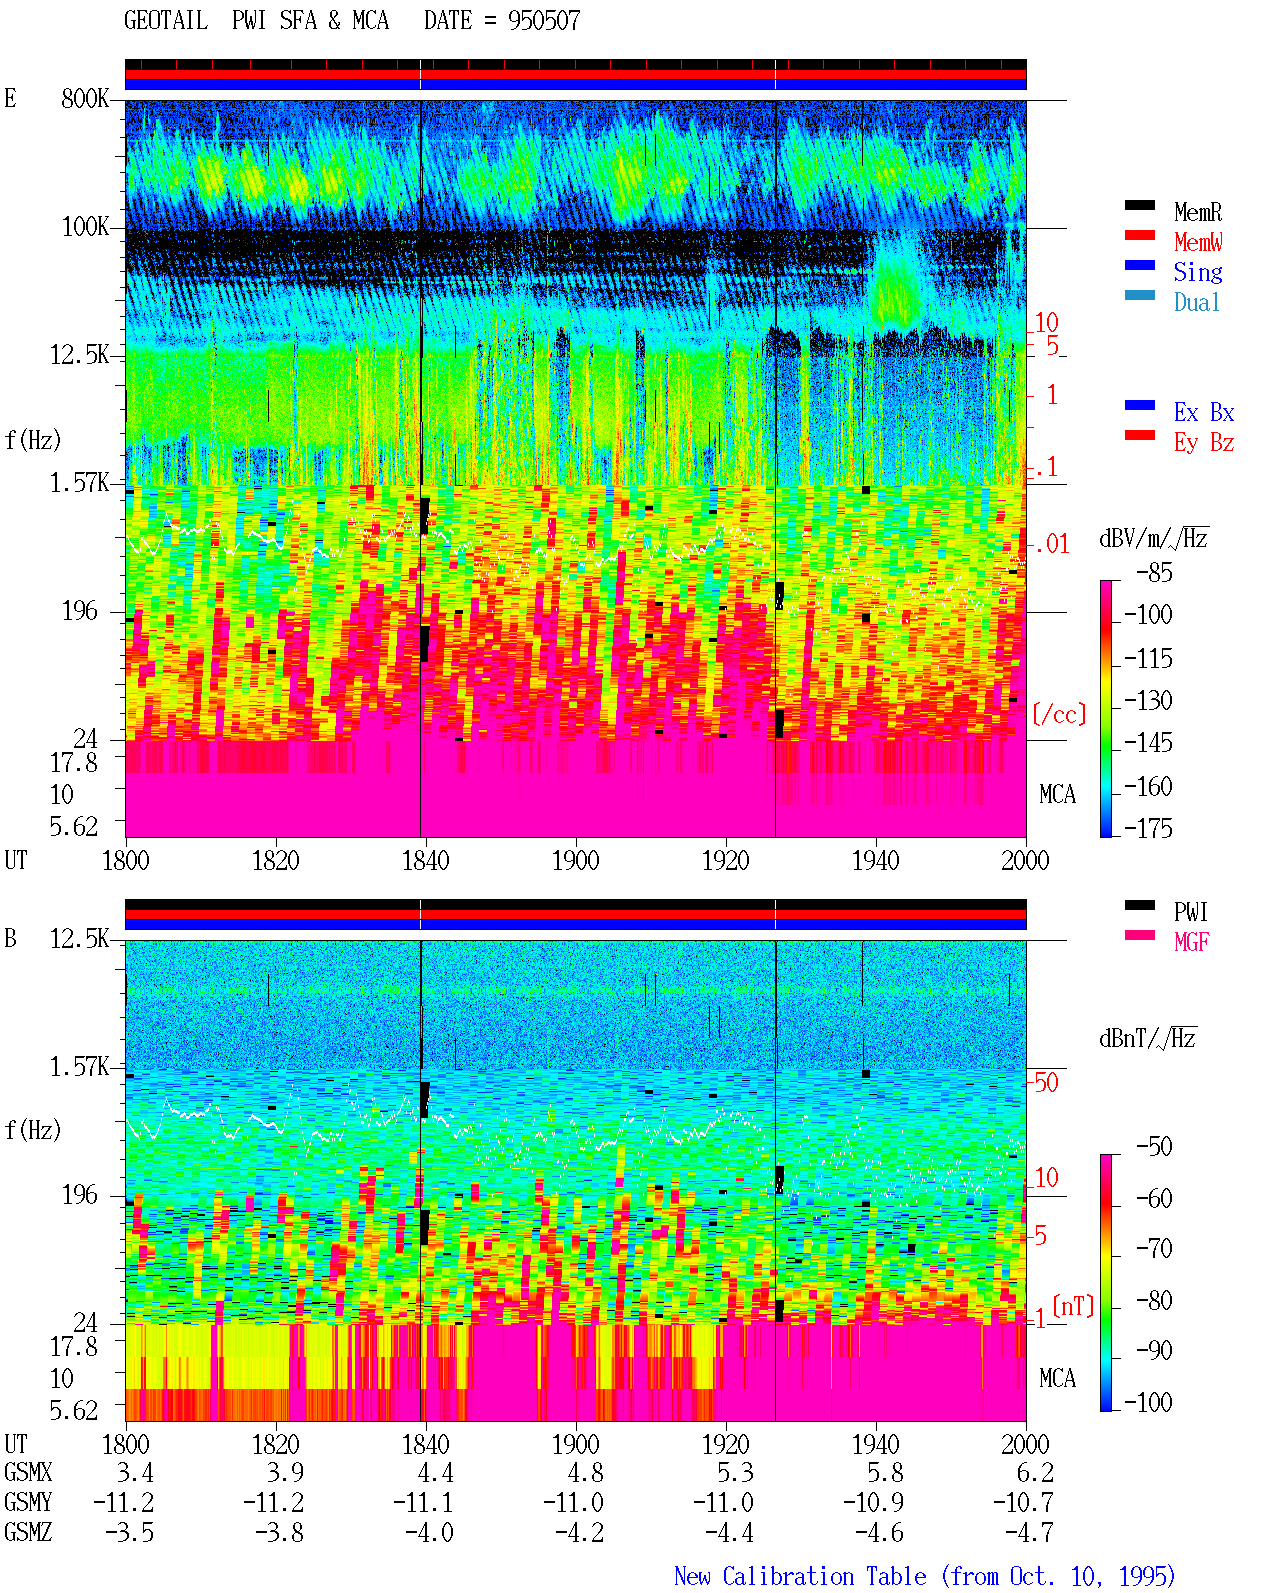Select the "-85" color scale value

1155,573
